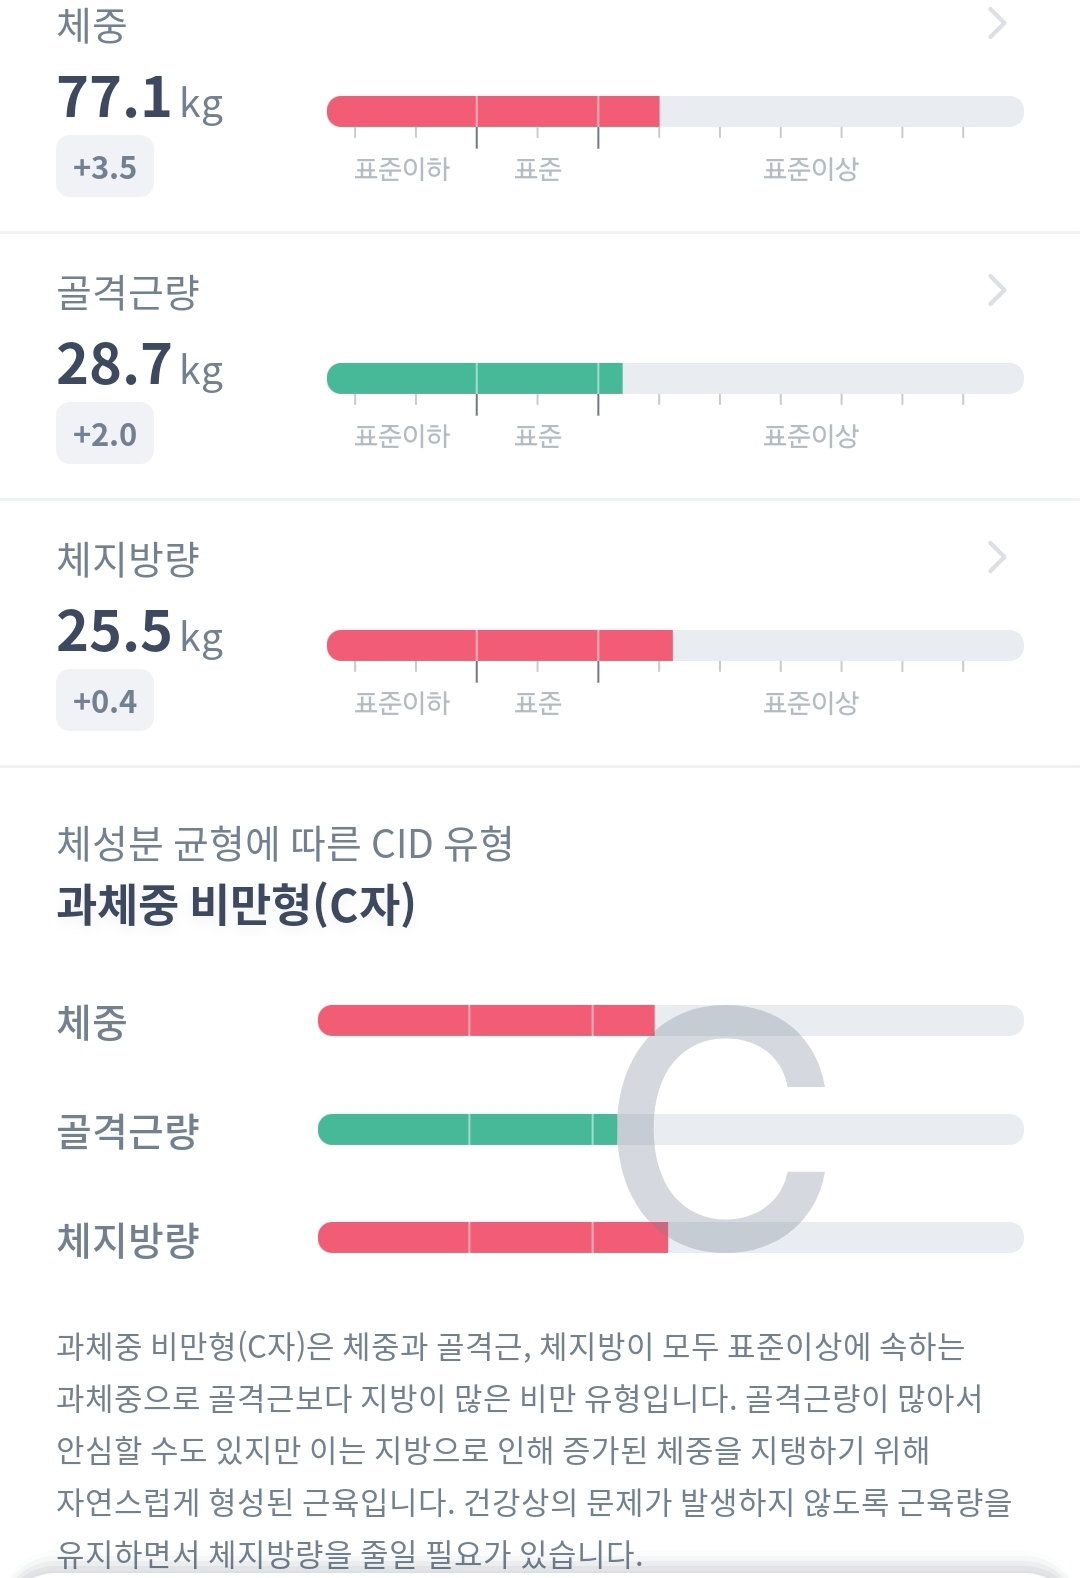Tap the large gray C shape graphic
1080x1578 pixels.
[720, 1129]
